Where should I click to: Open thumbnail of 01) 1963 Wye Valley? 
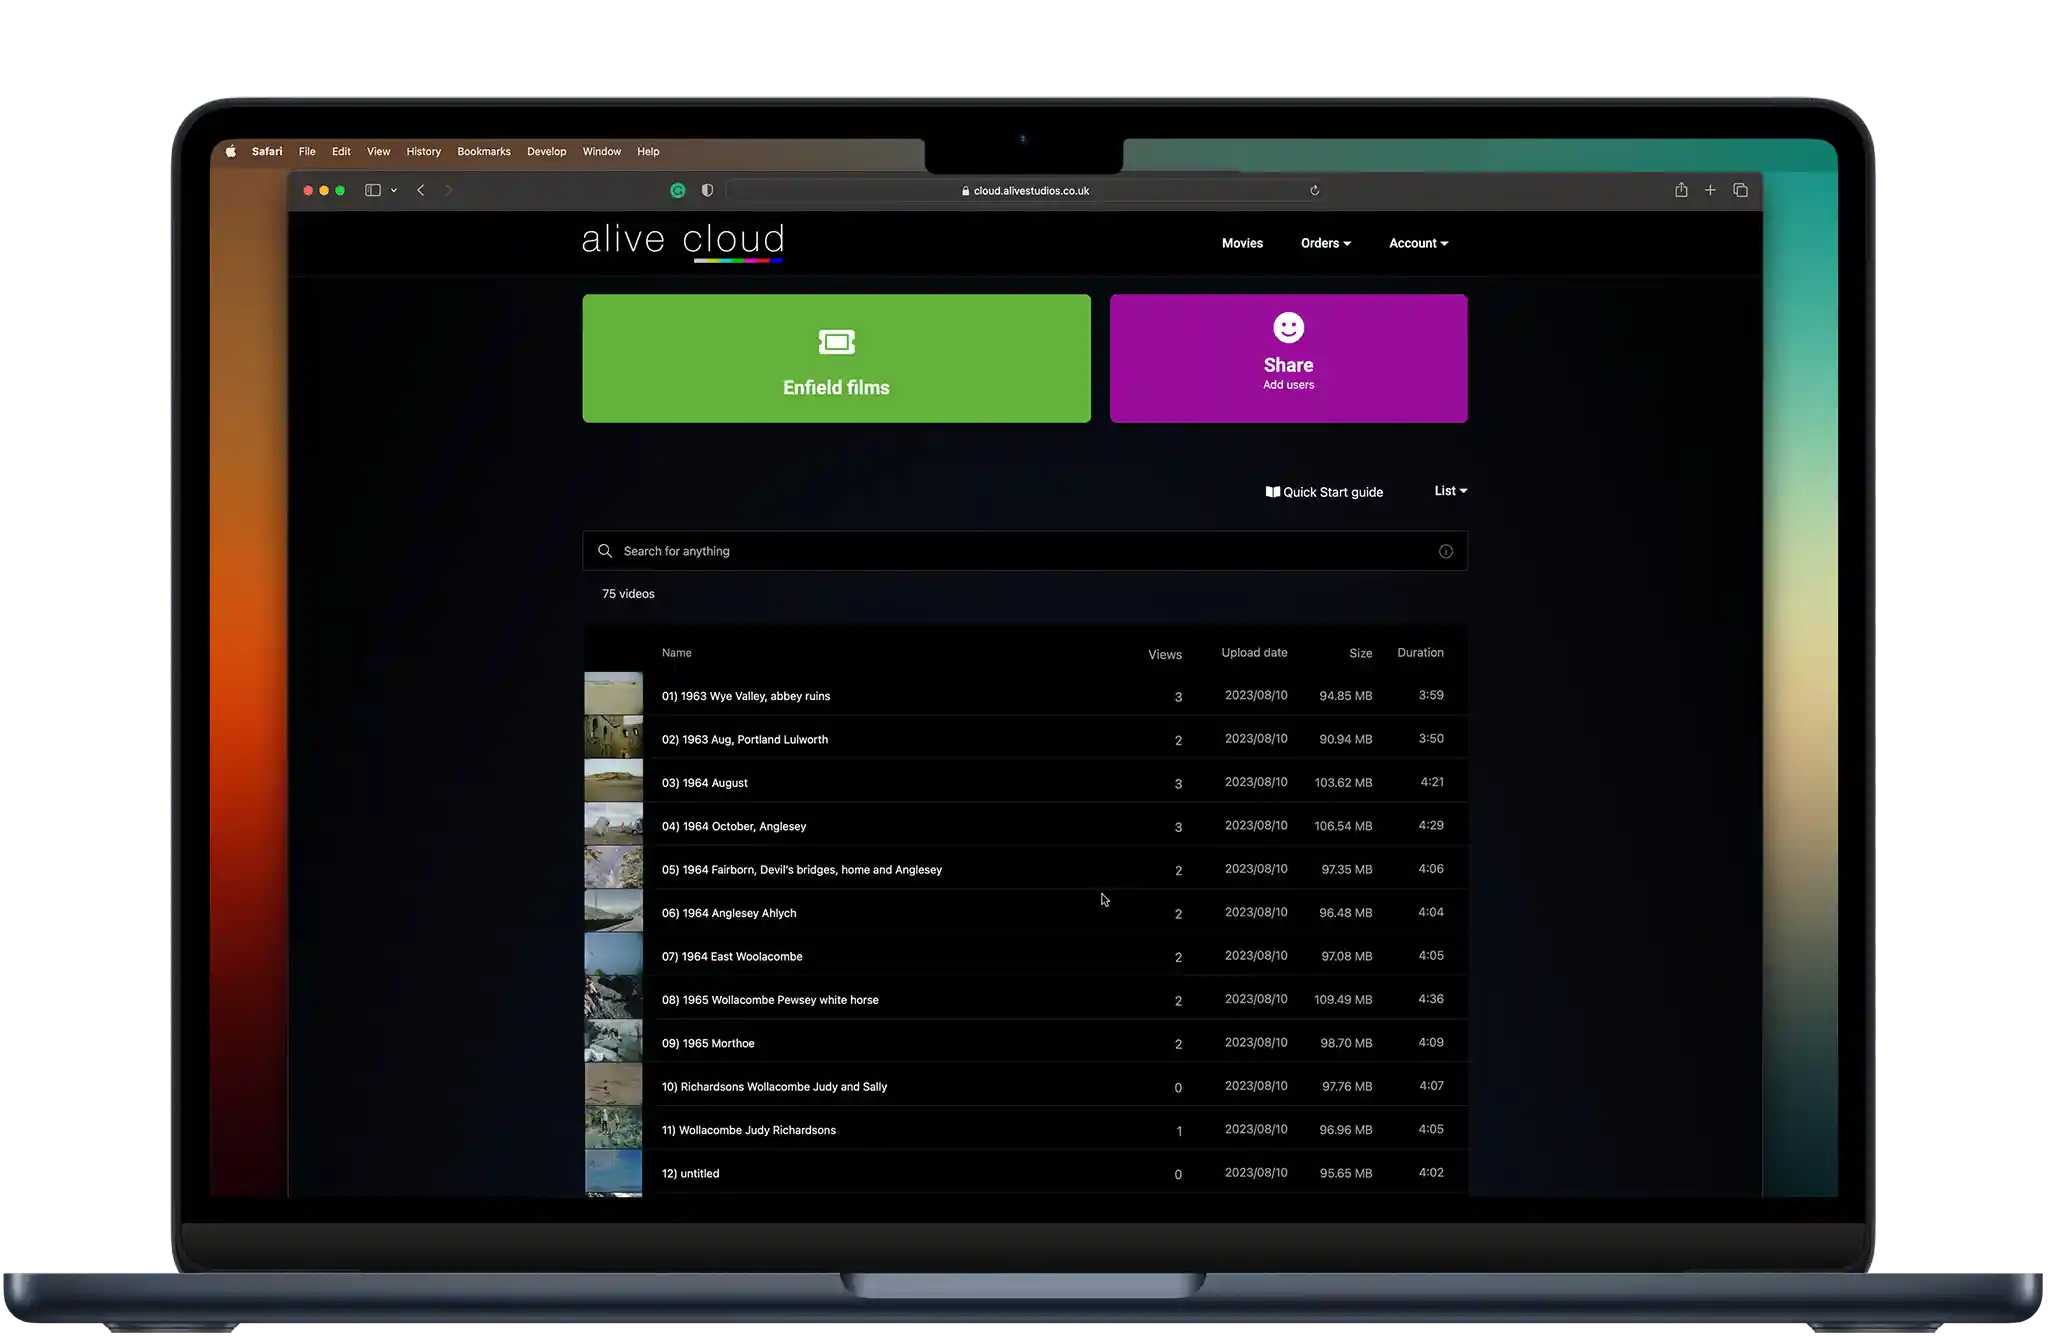(613, 694)
